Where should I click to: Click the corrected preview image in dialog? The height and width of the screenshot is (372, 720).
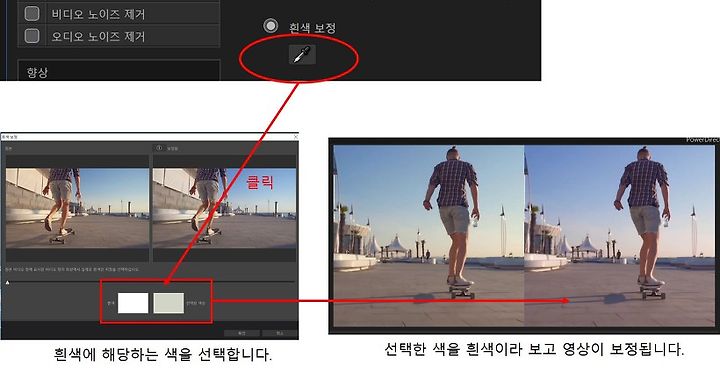(x=224, y=208)
